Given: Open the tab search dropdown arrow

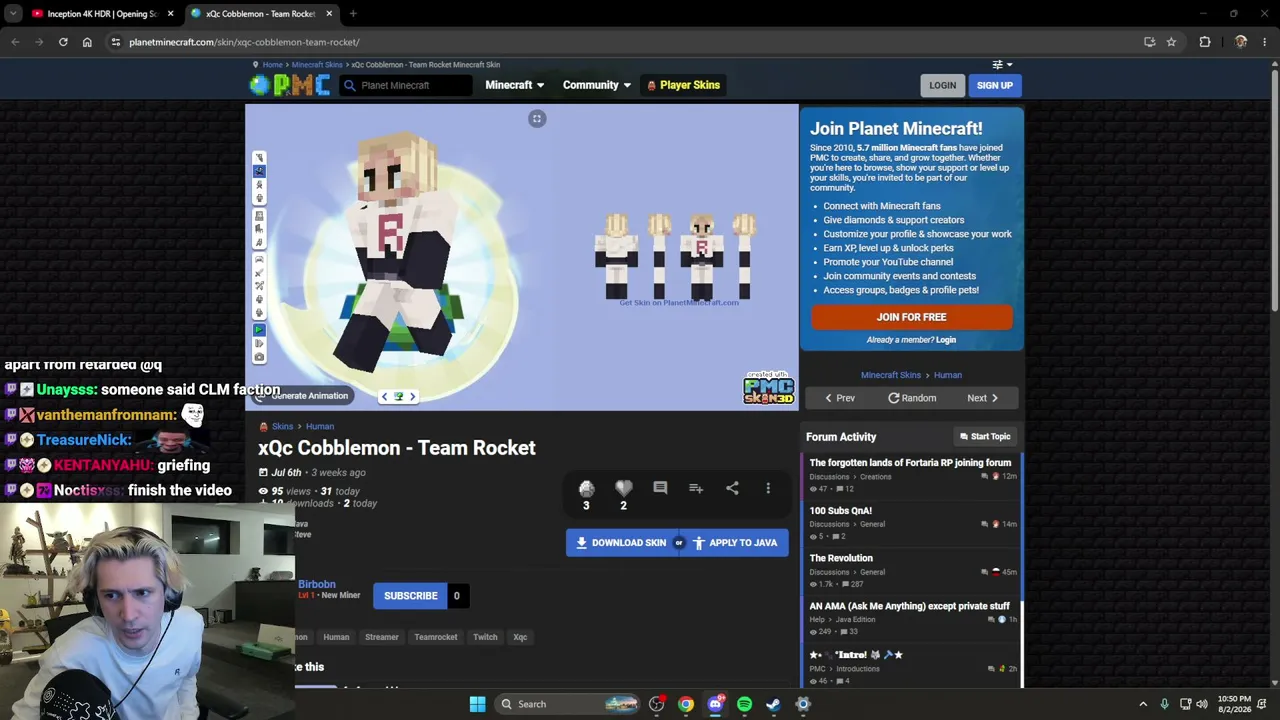Looking at the screenshot, I should (13, 14).
